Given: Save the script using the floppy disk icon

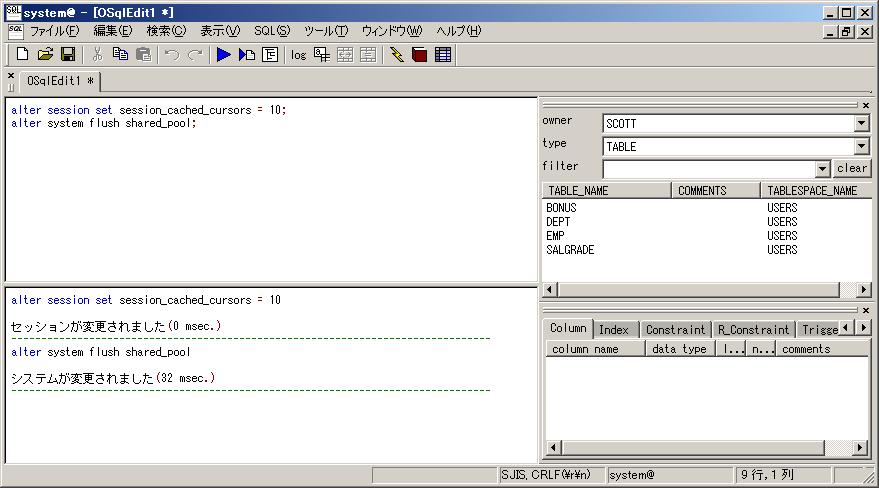Looking at the screenshot, I should pos(68,55).
